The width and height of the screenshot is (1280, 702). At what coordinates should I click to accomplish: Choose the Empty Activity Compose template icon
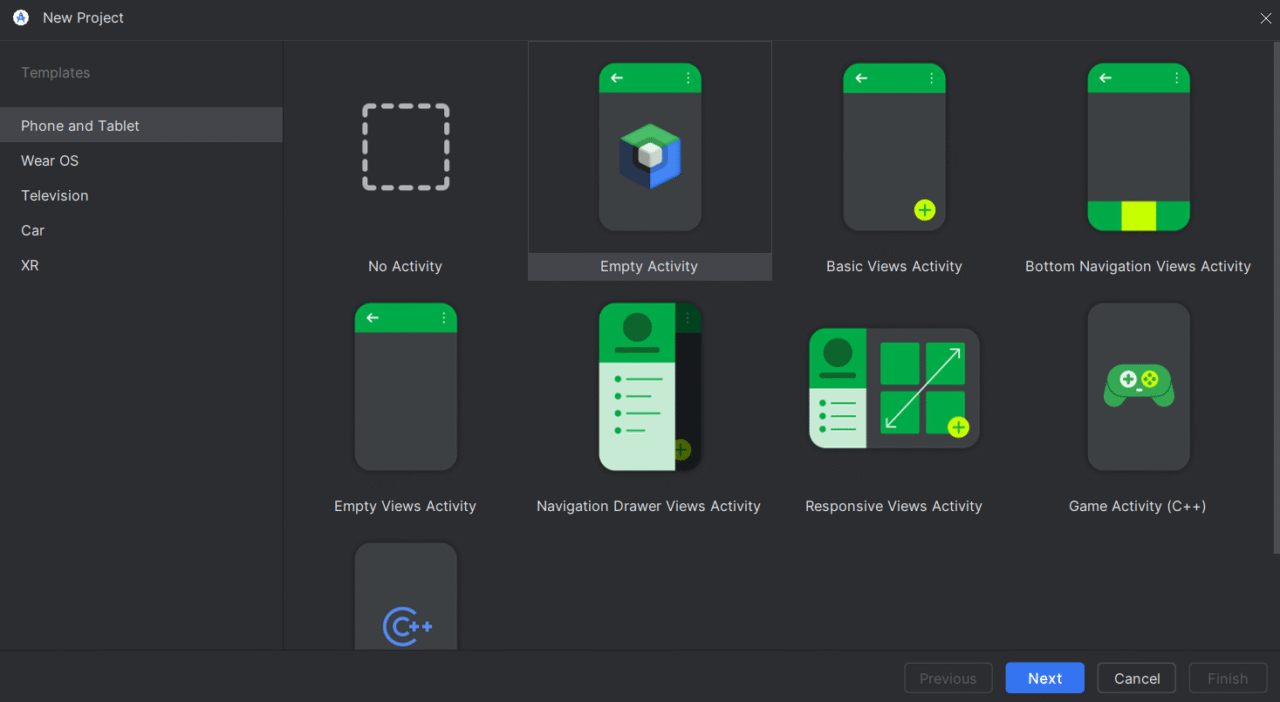(x=650, y=147)
